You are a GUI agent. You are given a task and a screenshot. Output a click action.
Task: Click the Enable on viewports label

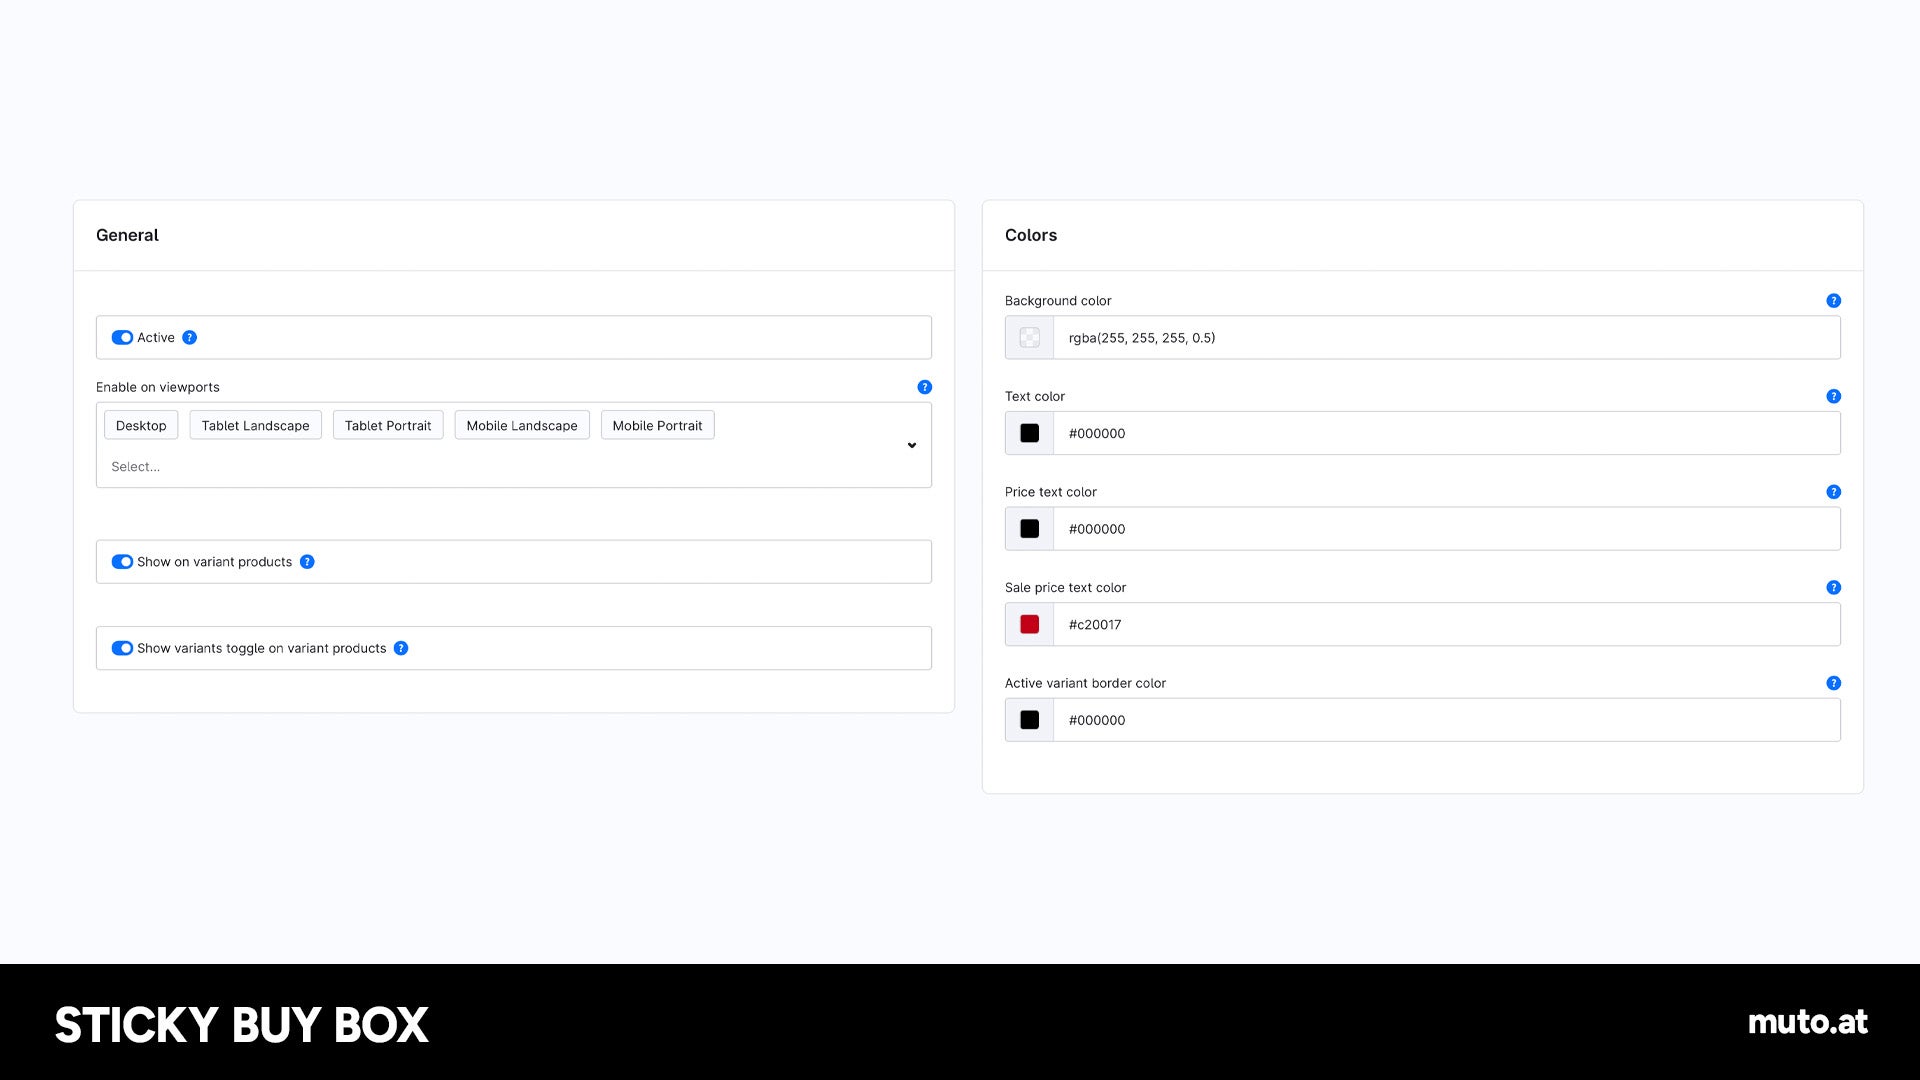(158, 387)
